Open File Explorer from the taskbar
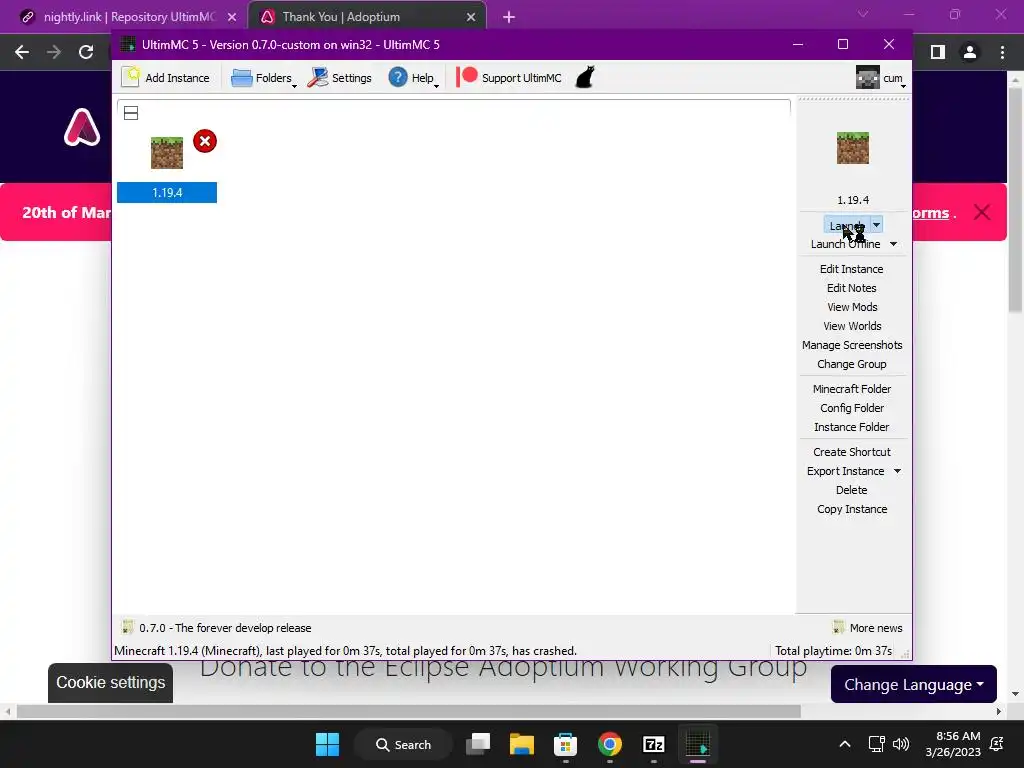The height and width of the screenshot is (768, 1024). click(x=522, y=744)
